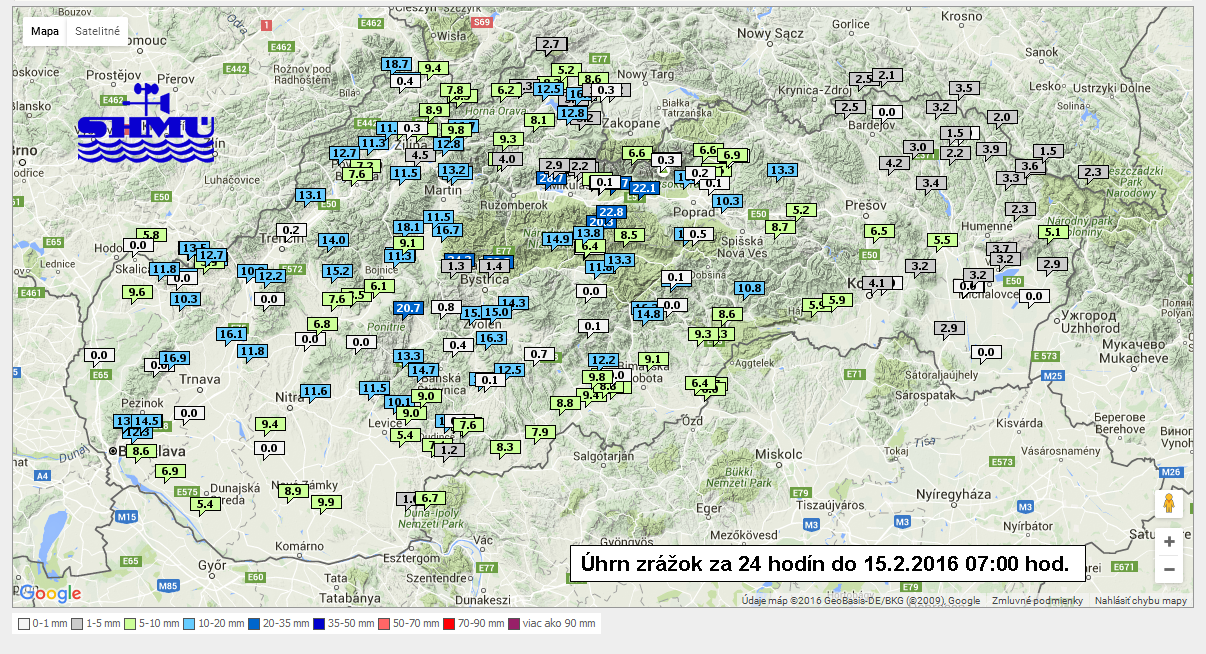Switch to the Satelitné view tab
This screenshot has width=1206, height=654.
click(x=98, y=31)
